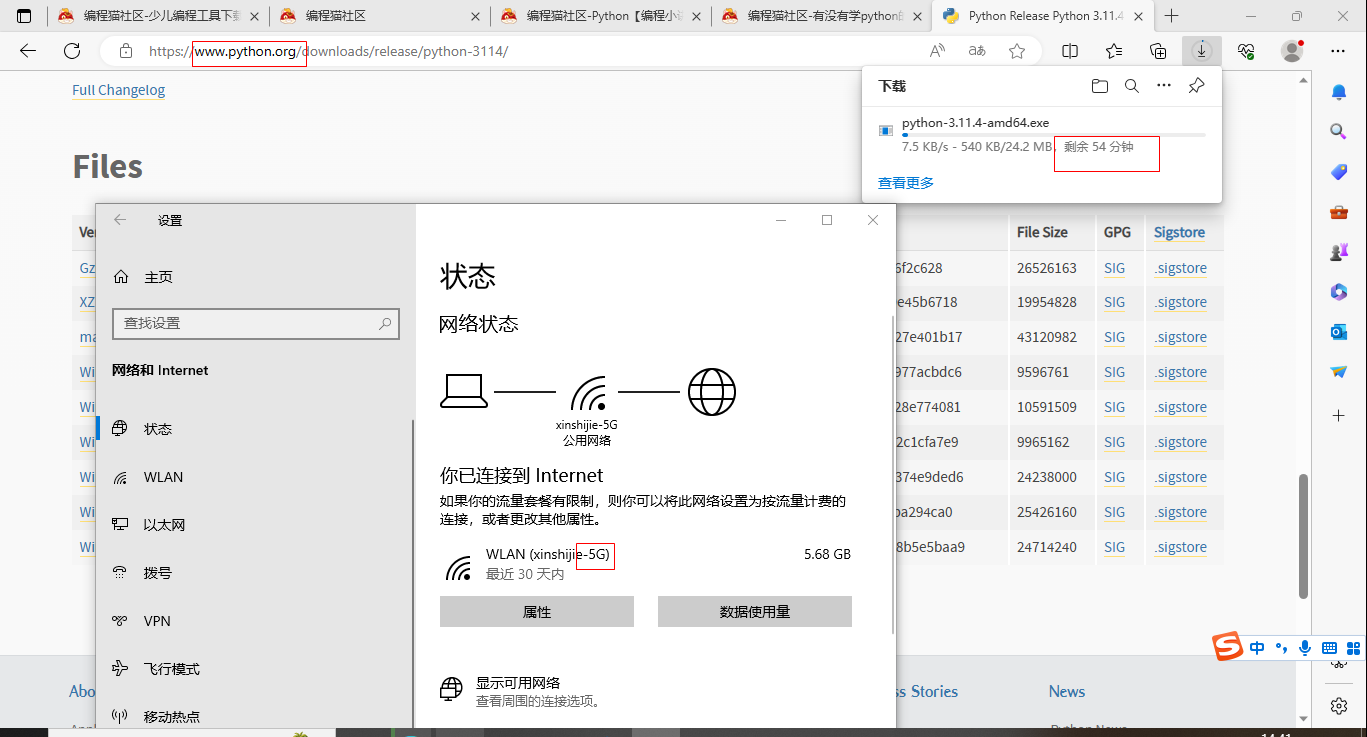Close the Python Release Python 3.11.4 tab
1367x737 pixels.
(1137, 16)
